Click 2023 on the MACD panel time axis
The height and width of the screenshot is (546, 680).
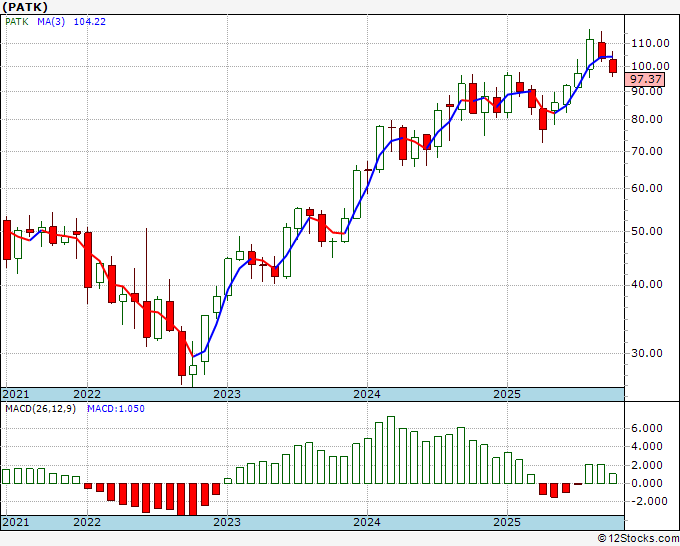coord(227,522)
